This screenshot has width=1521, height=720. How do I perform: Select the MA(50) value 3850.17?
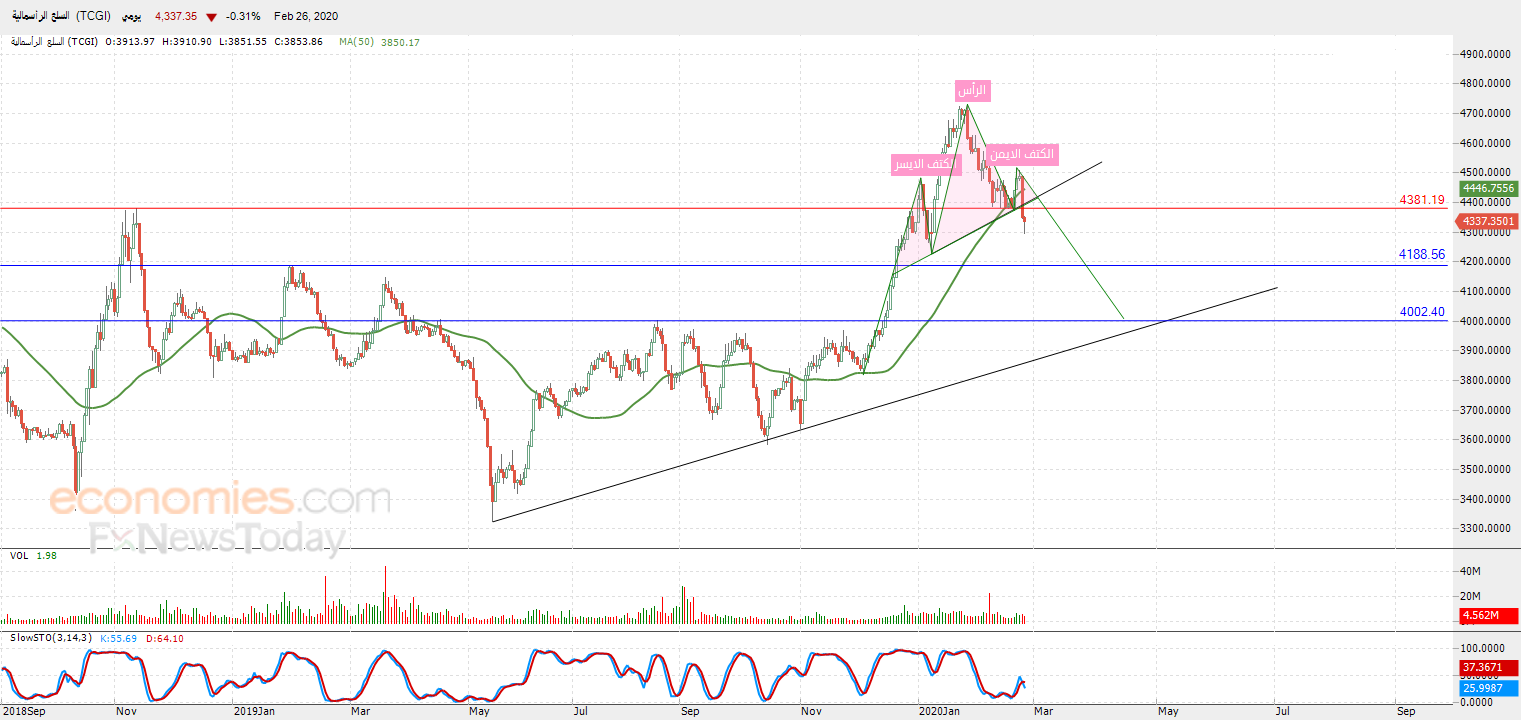click(401, 42)
